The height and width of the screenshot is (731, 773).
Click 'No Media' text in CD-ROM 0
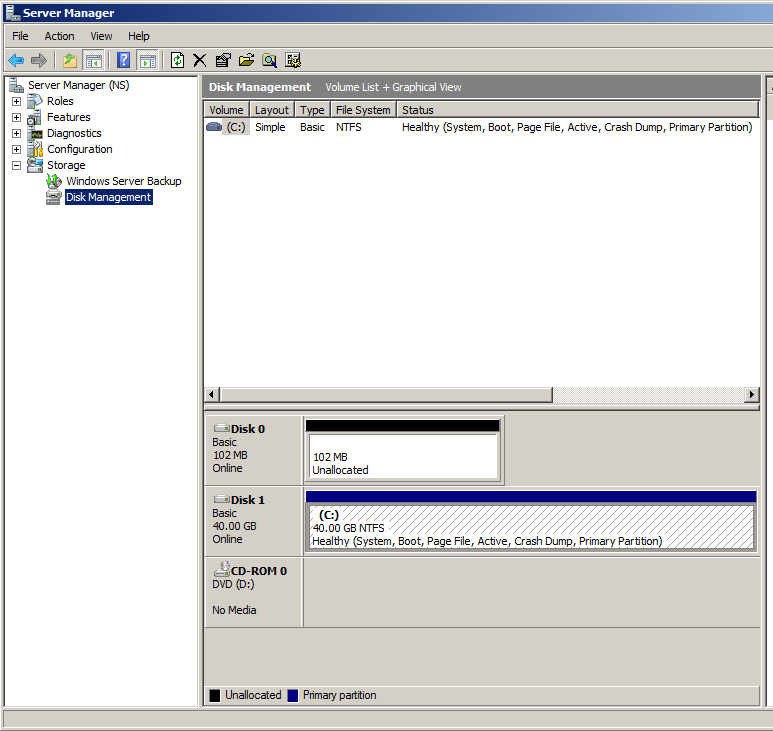234,610
